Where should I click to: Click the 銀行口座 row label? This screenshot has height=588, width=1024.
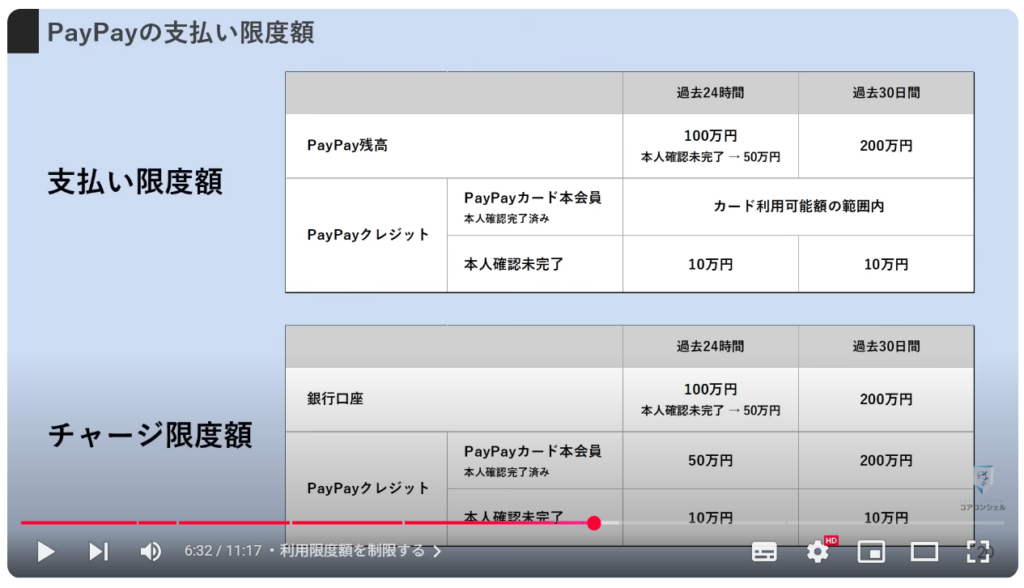tap(335, 399)
